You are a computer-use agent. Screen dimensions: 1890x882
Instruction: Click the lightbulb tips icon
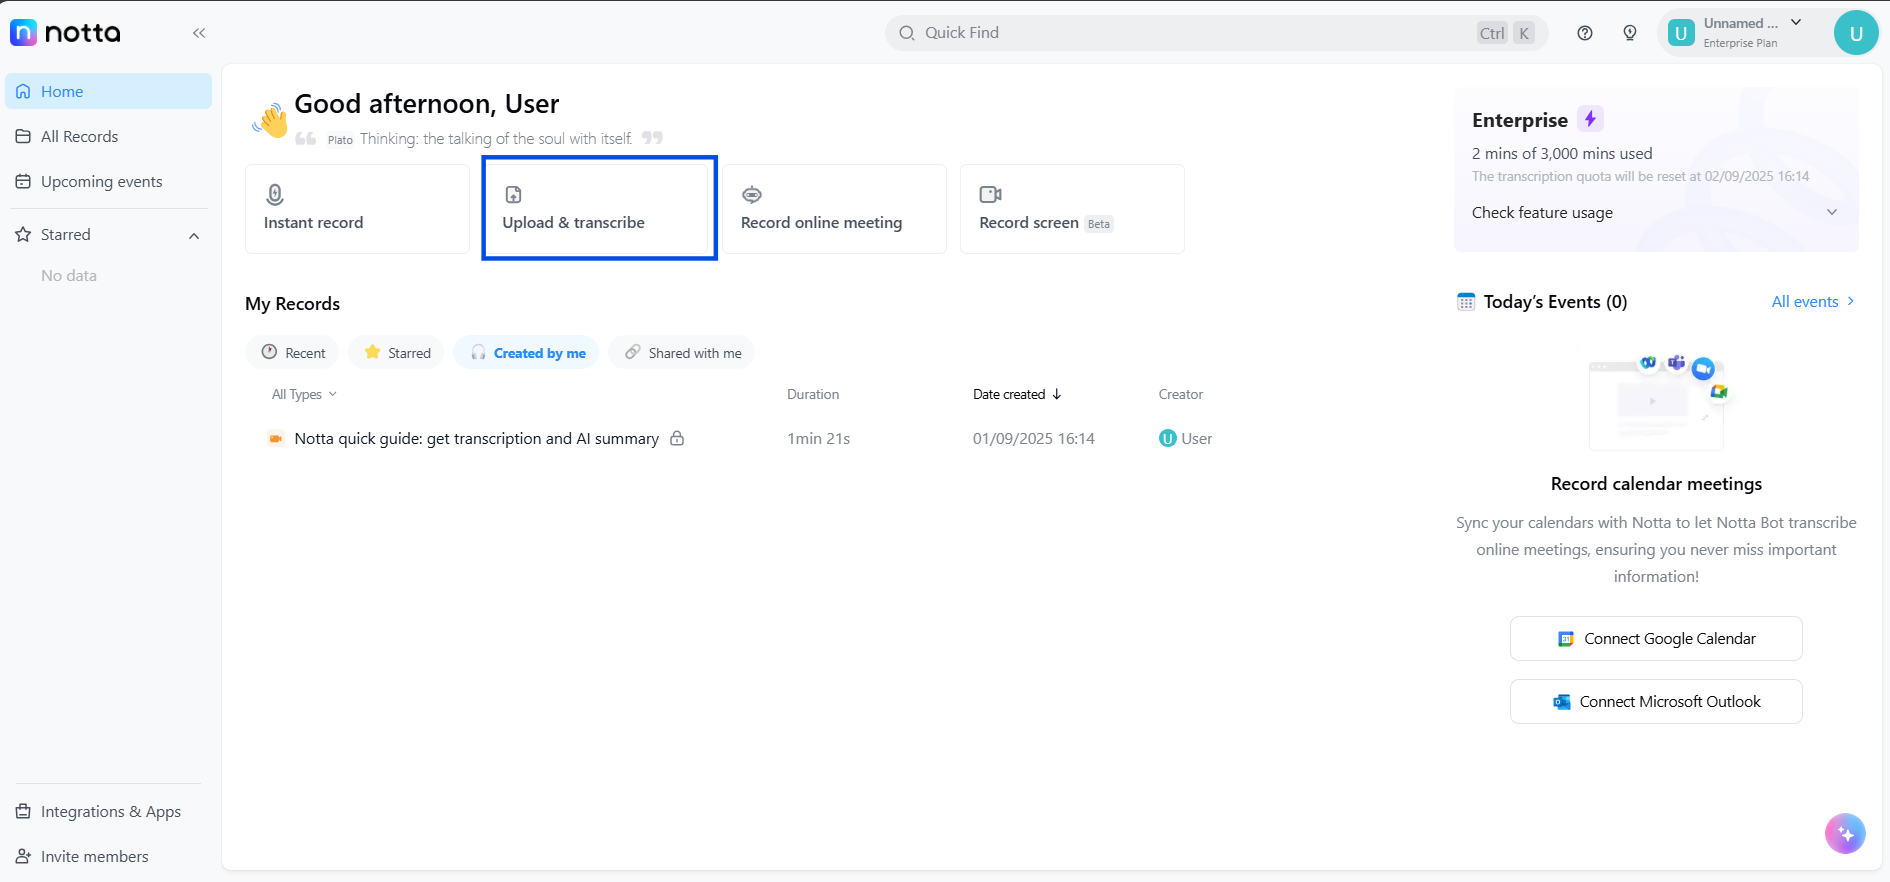[x=1630, y=33]
